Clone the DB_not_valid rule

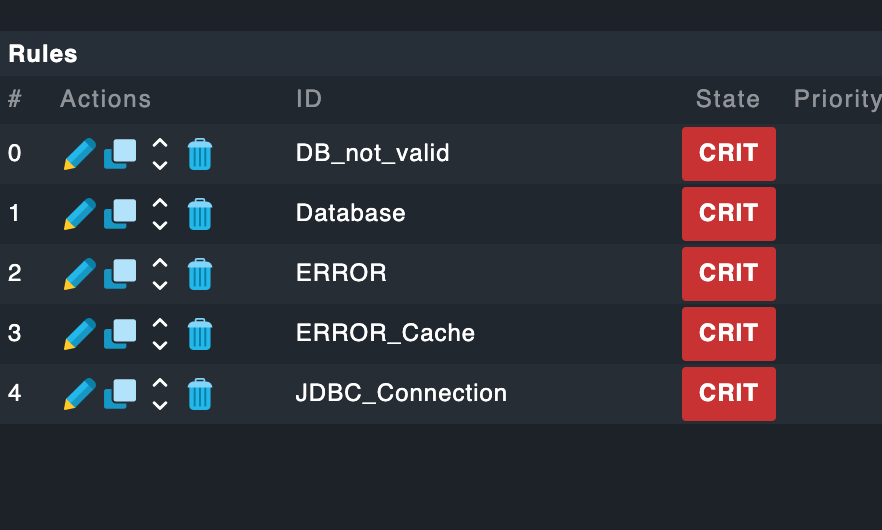pyautogui.click(x=120, y=154)
